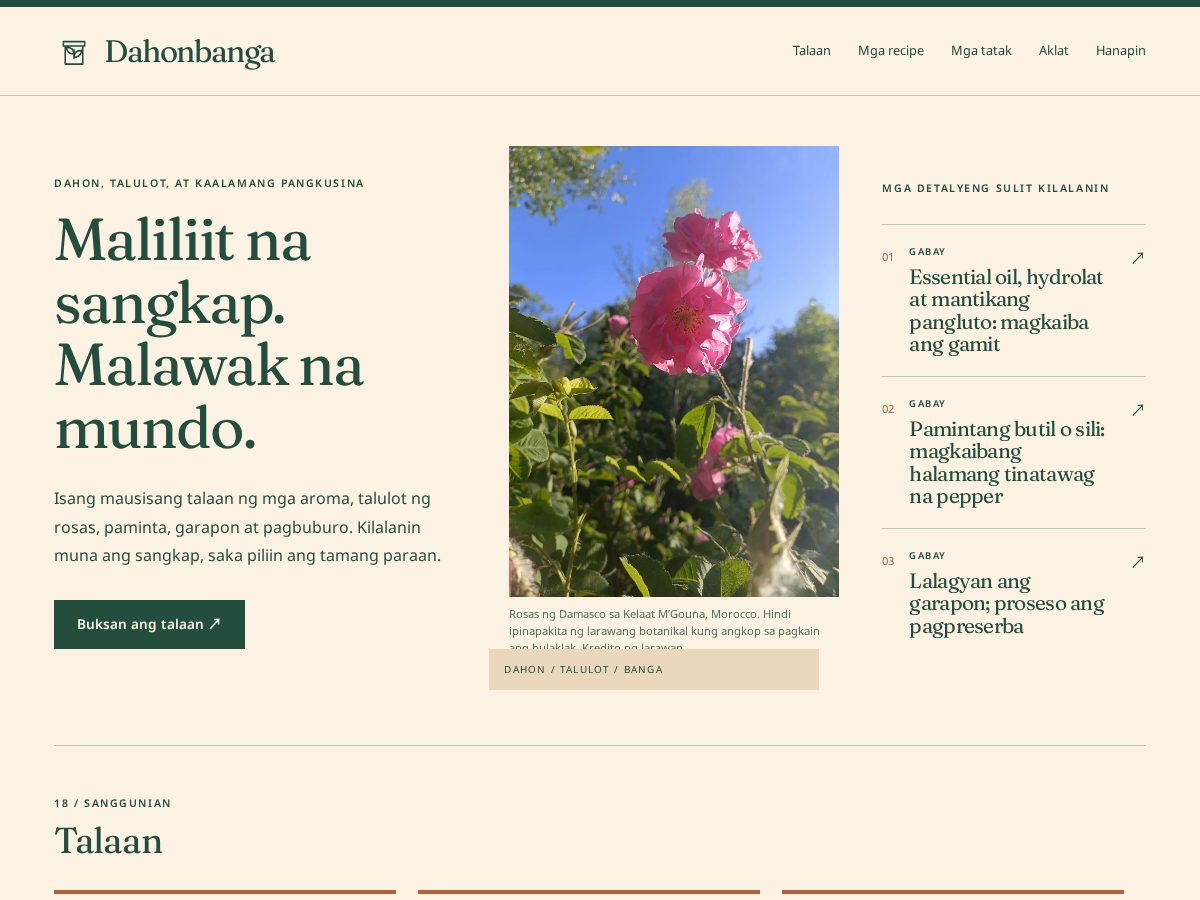Open the Aklat menu item
Image resolution: width=1200 pixels, height=900 pixels.
(1054, 50)
